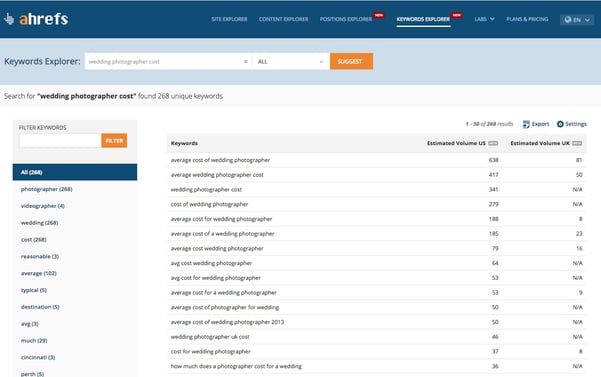Click the Export link

pyautogui.click(x=540, y=124)
